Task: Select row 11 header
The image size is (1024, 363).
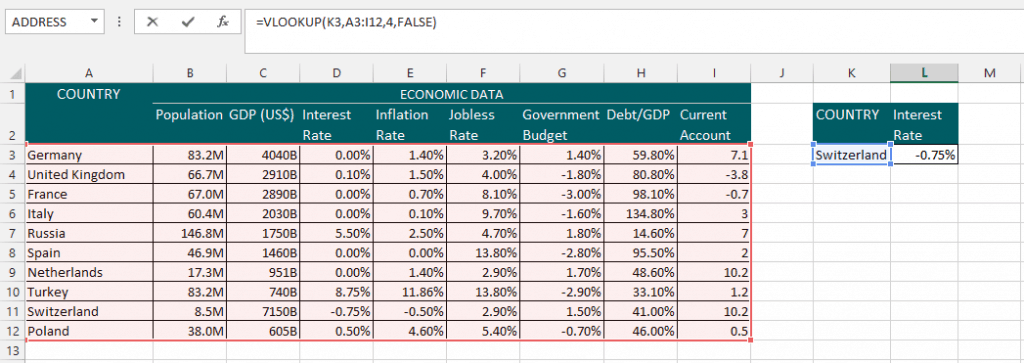Action: [12, 311]
